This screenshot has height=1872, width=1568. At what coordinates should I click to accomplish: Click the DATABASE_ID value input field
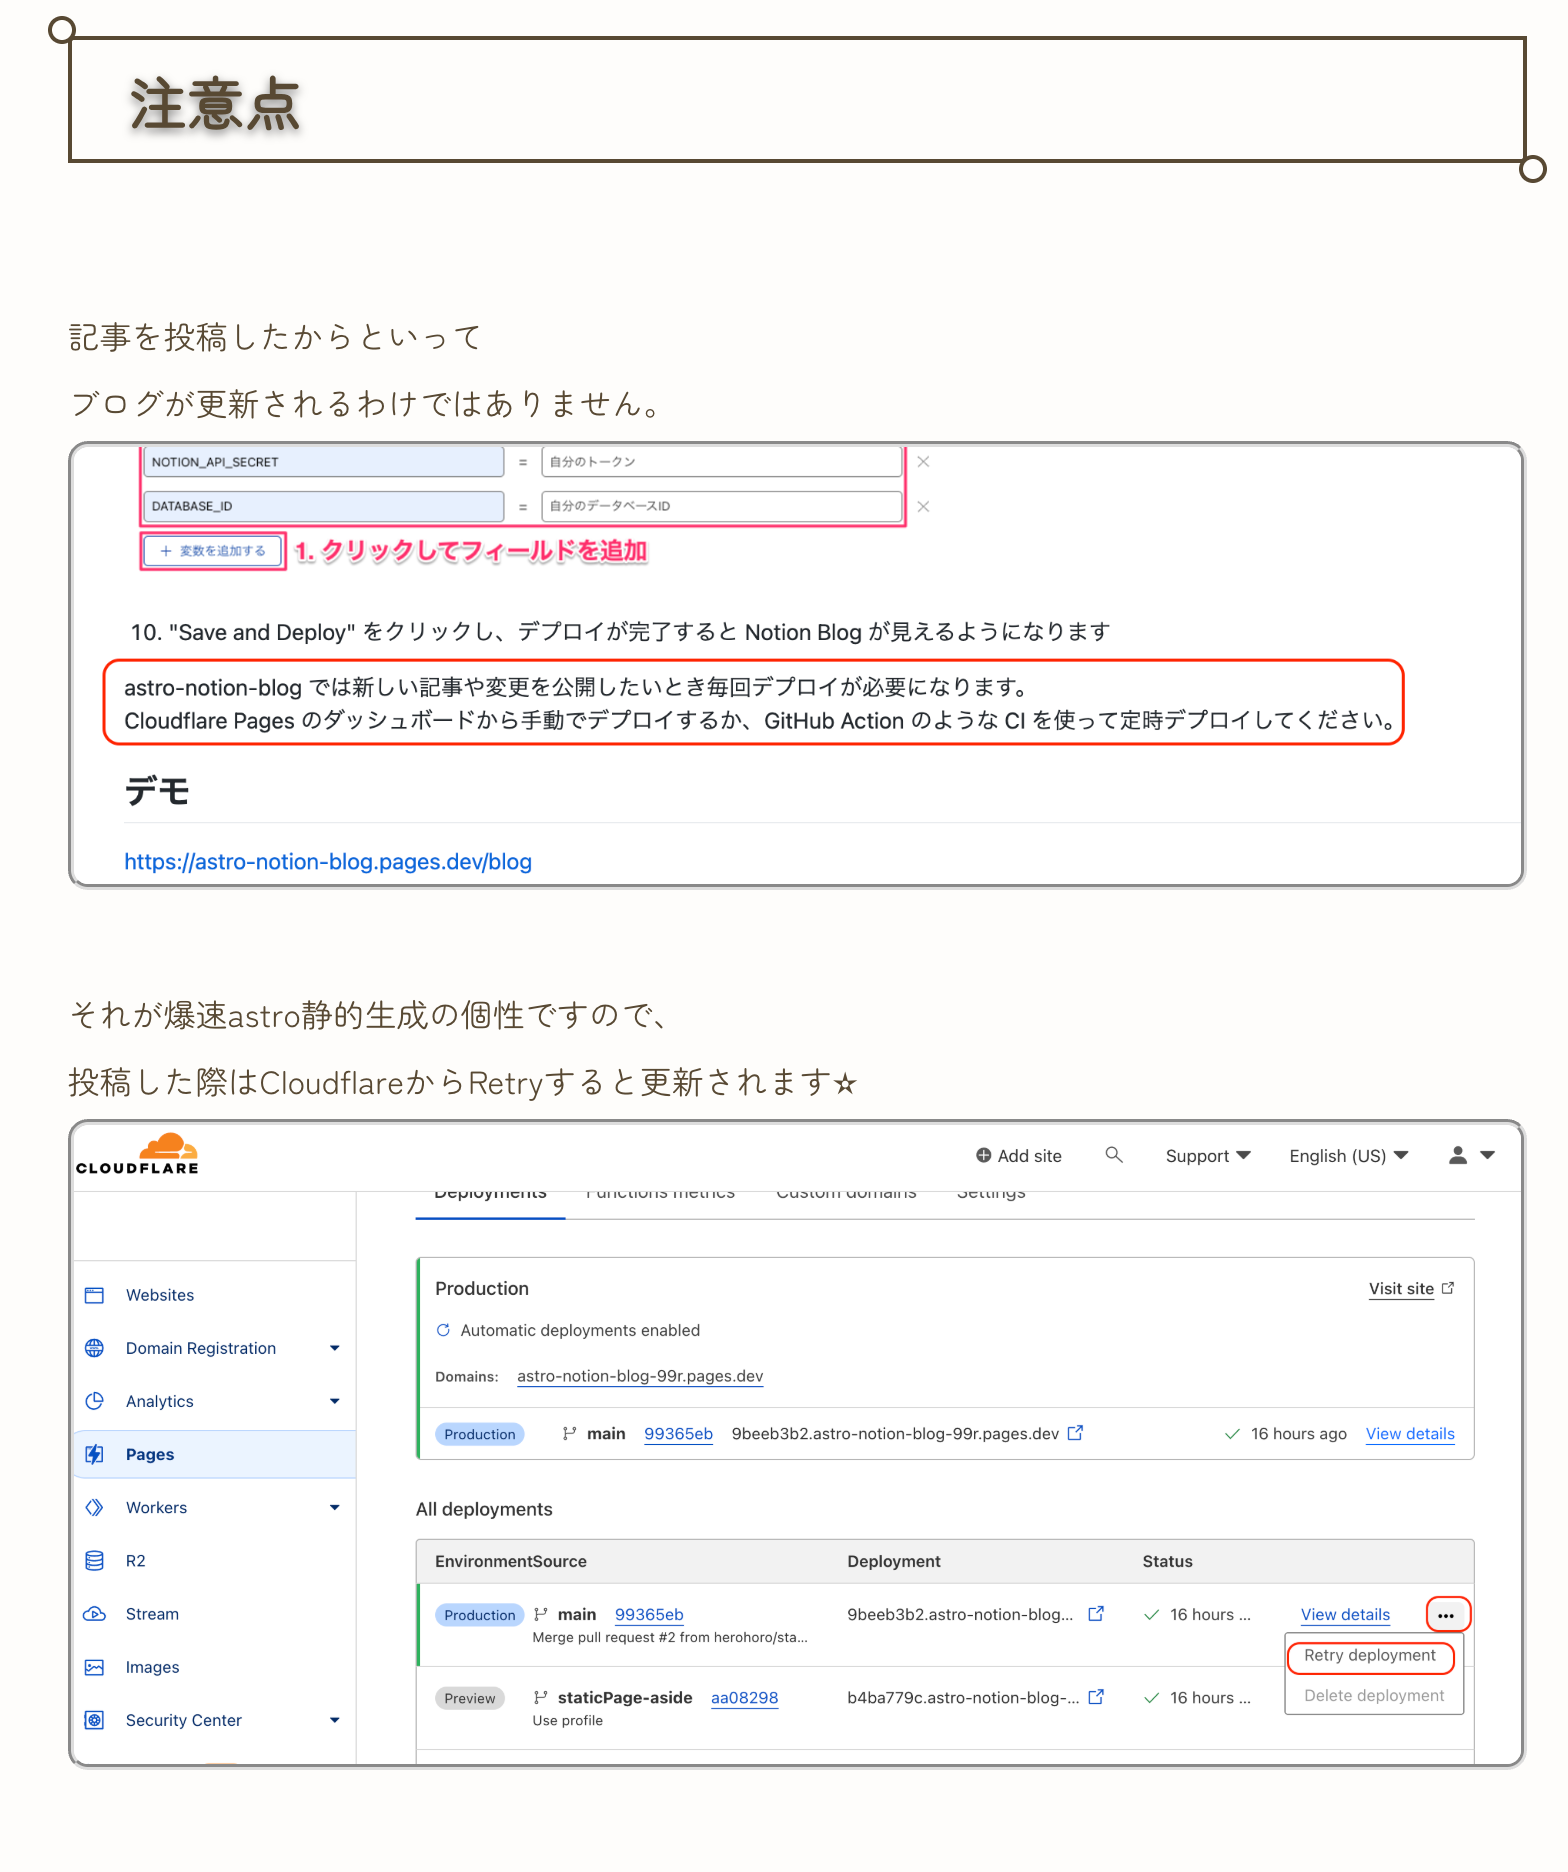point(721,507)
